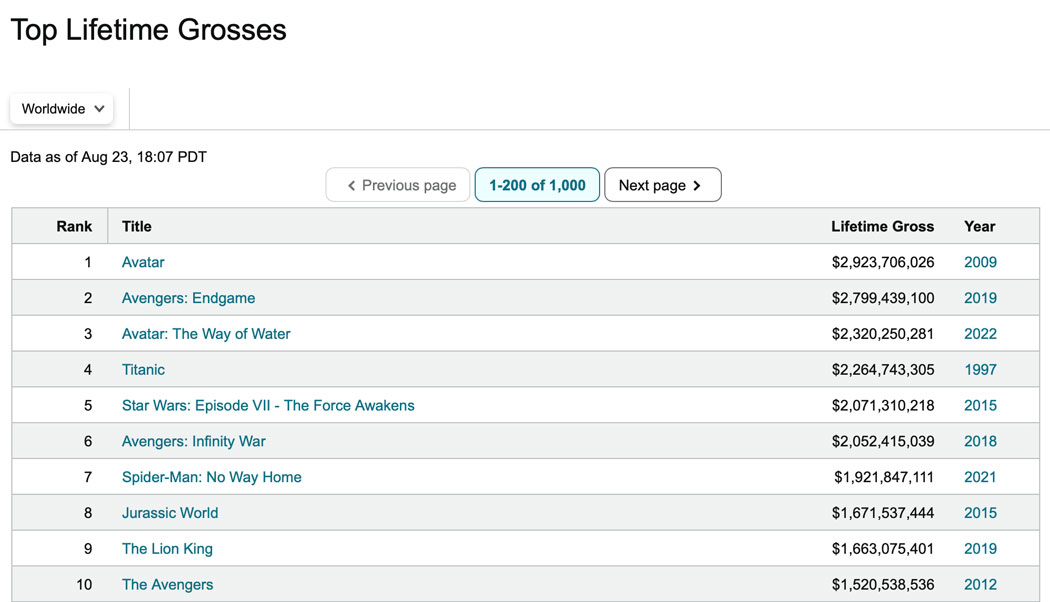Click the Previous page button
Image resolution: width=1050 pixels, height=602 pixels.
(x=398, y=185)
